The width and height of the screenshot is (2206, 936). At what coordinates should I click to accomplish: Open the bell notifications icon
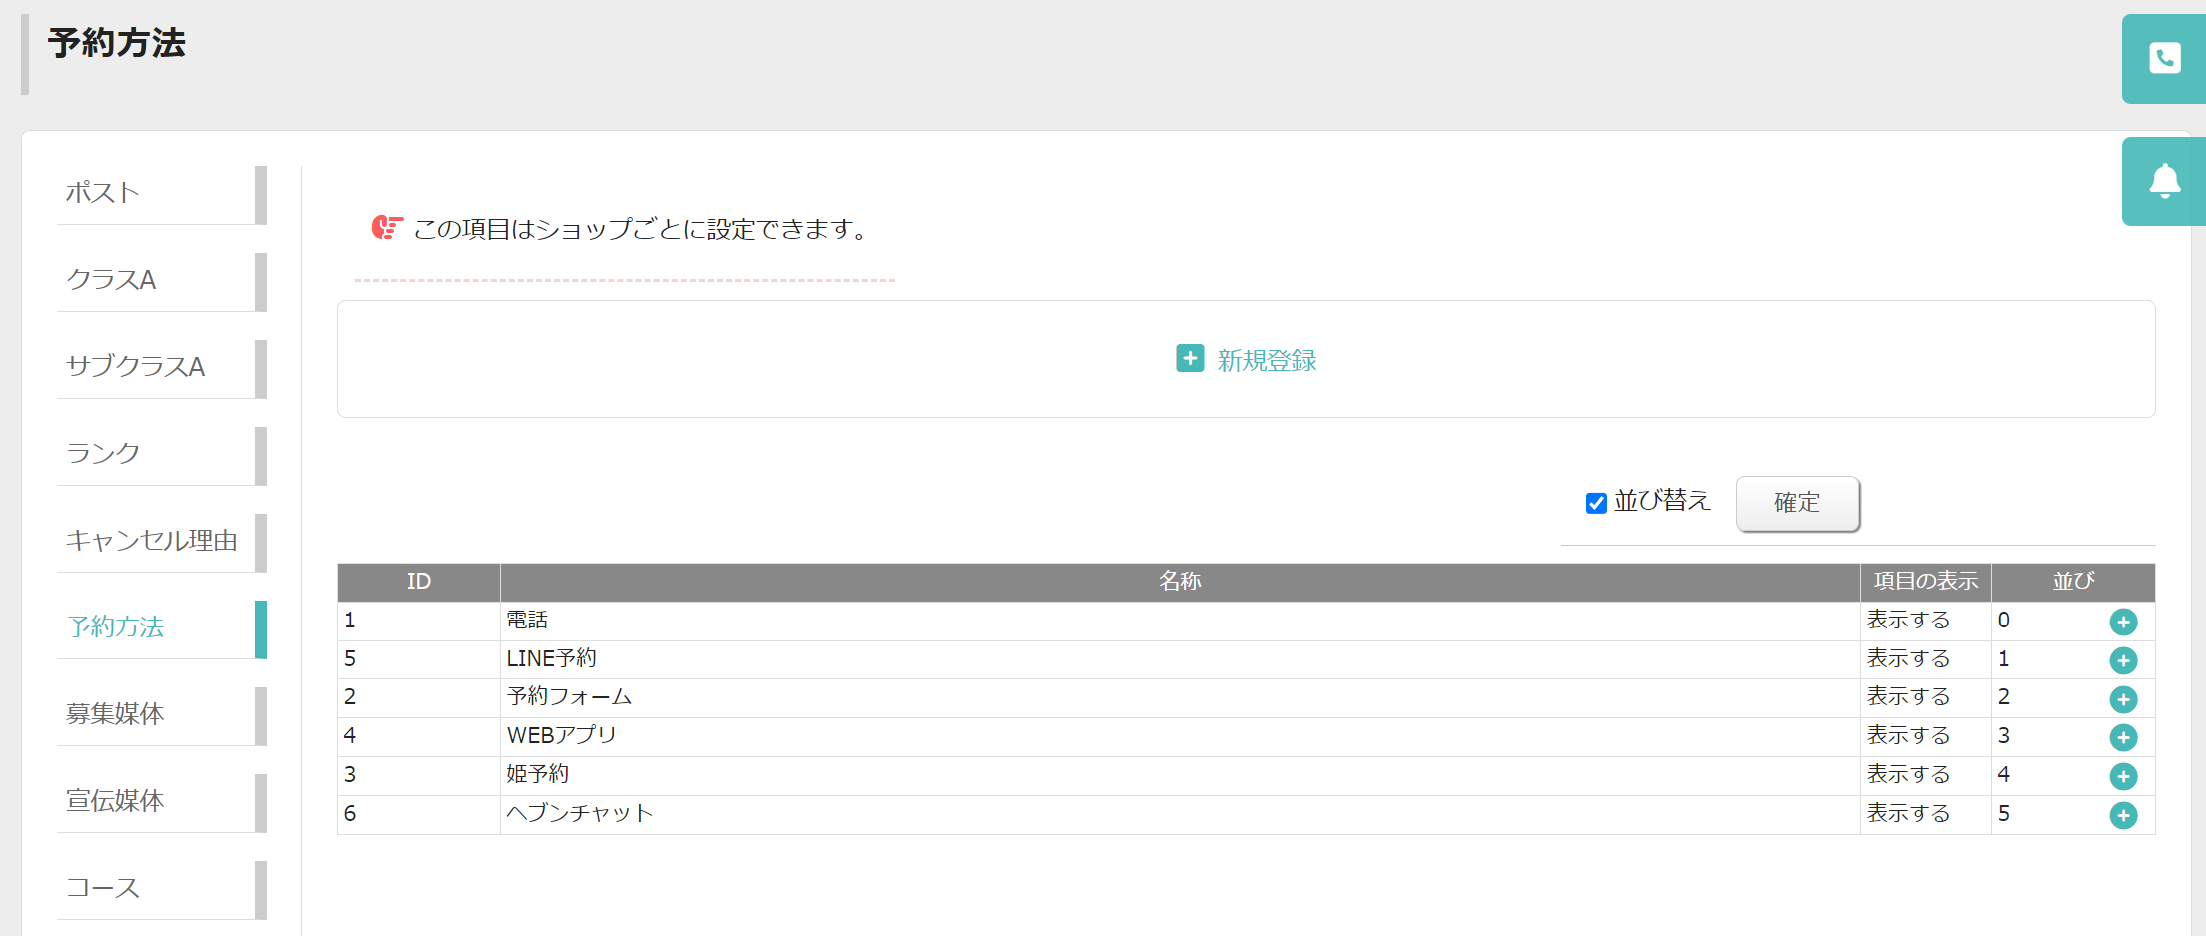(x=2164, y=181)
